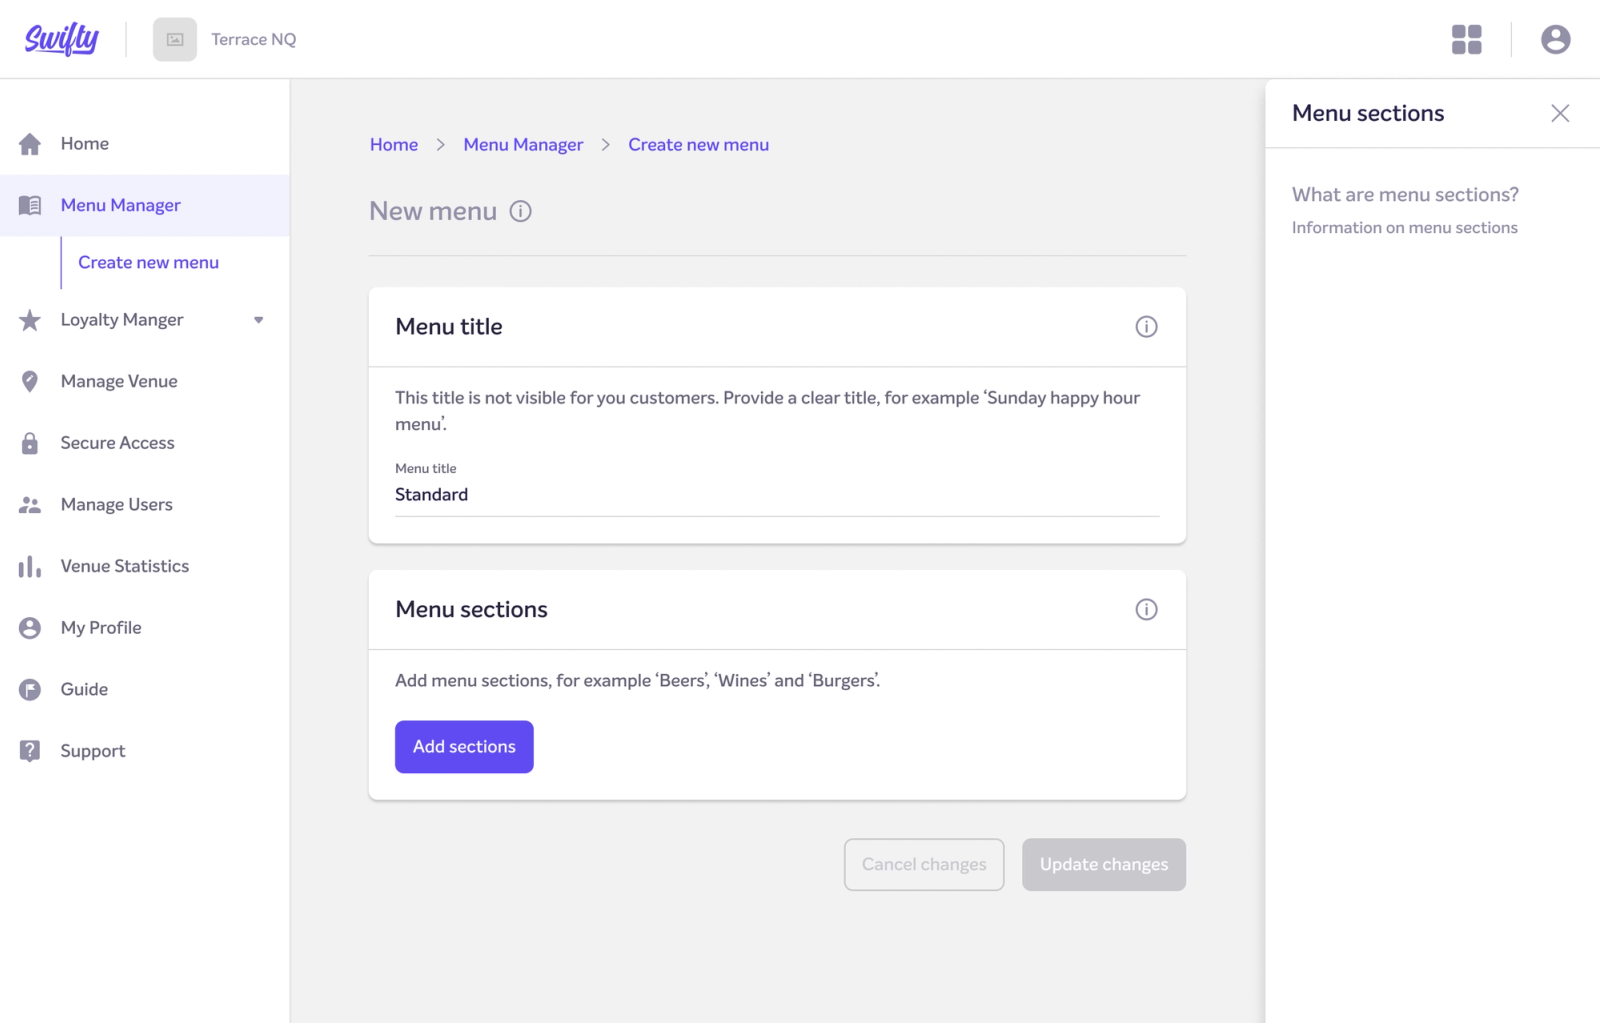Click the info icon next to New menu
Image resolution: width=1600 pixels, height=1023 pixels.
(520, 211)
